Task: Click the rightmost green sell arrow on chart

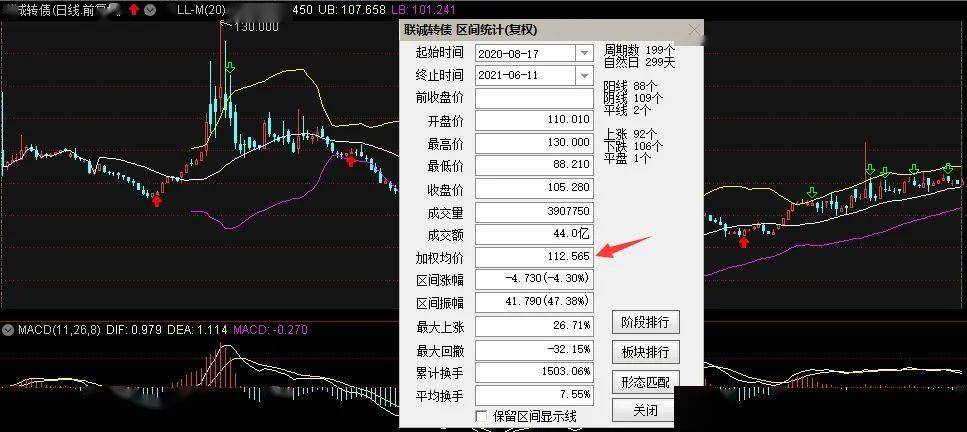Action: pos(949,169)
